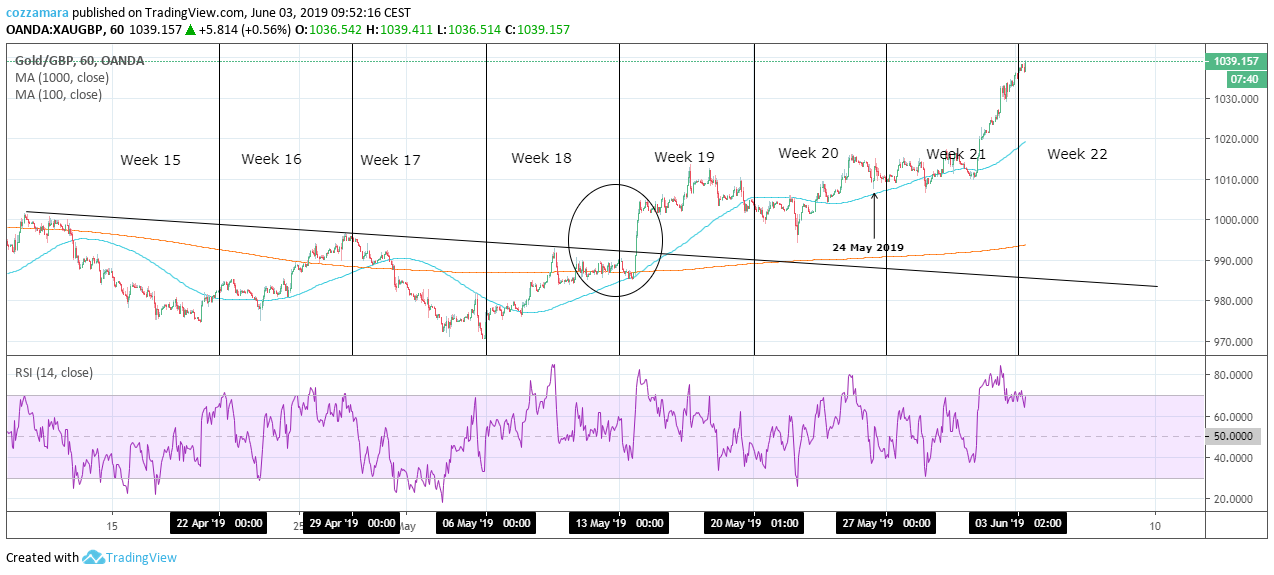The image size is (1274, 575).
Task: Select the Week 15 text label
Action: pos(150,159)
